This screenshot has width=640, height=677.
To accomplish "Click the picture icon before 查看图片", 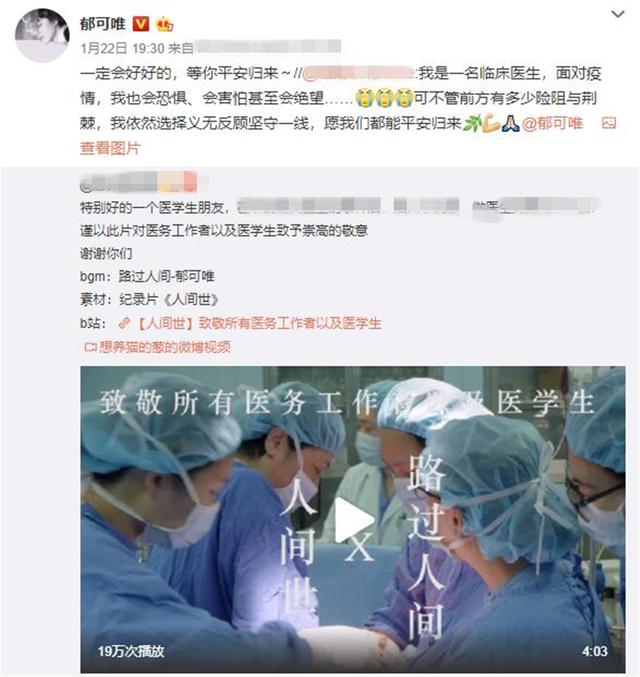I will click(x=608, y=123).
